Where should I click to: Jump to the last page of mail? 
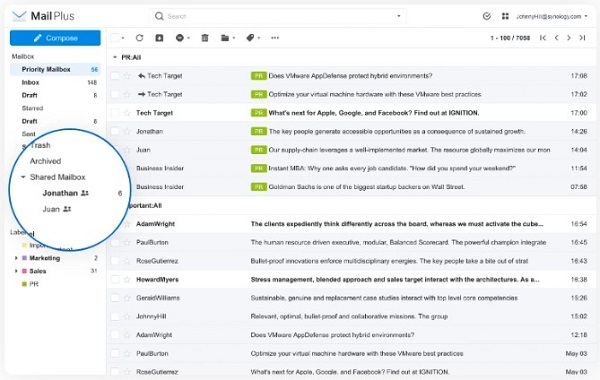582,38
